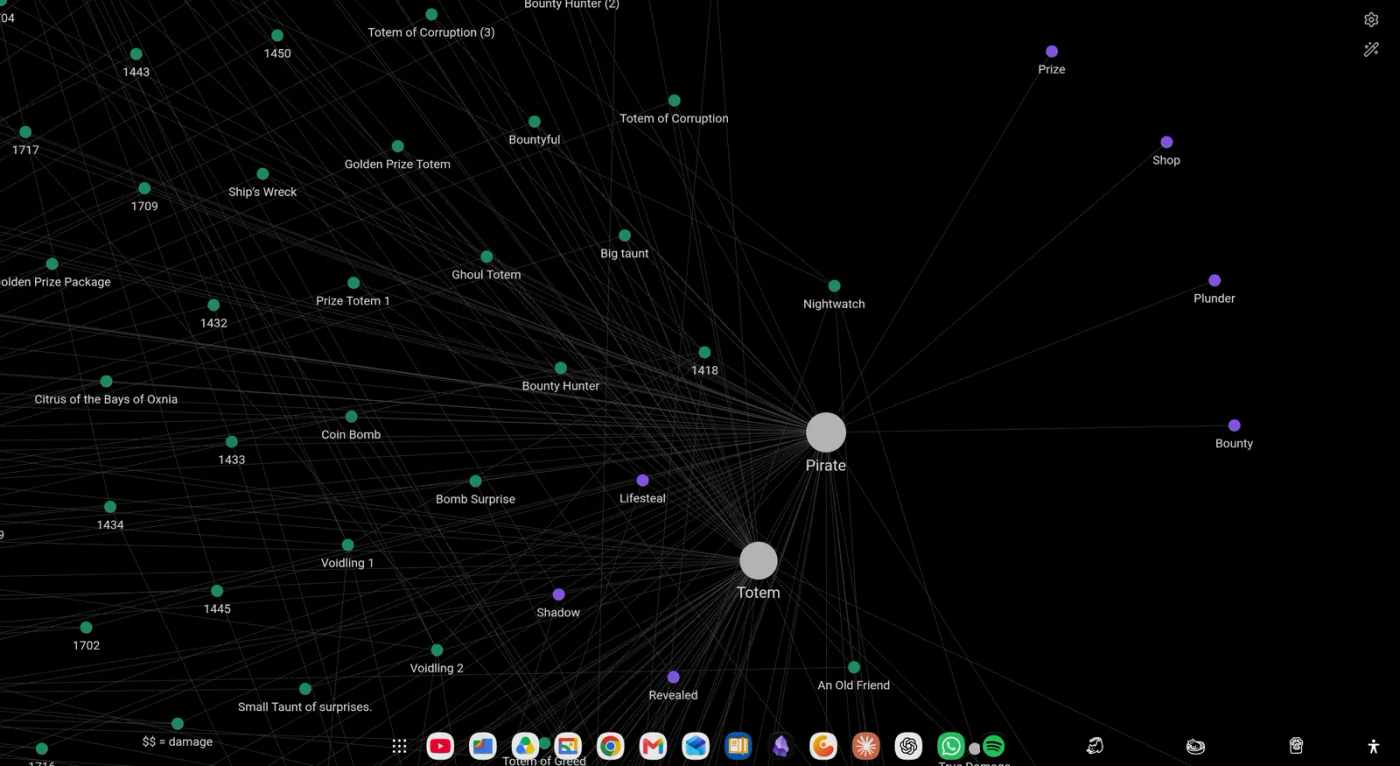This screenshot has height=766, width=1400.
Task: Select the large Totem hub node
Action: (758, 561)
